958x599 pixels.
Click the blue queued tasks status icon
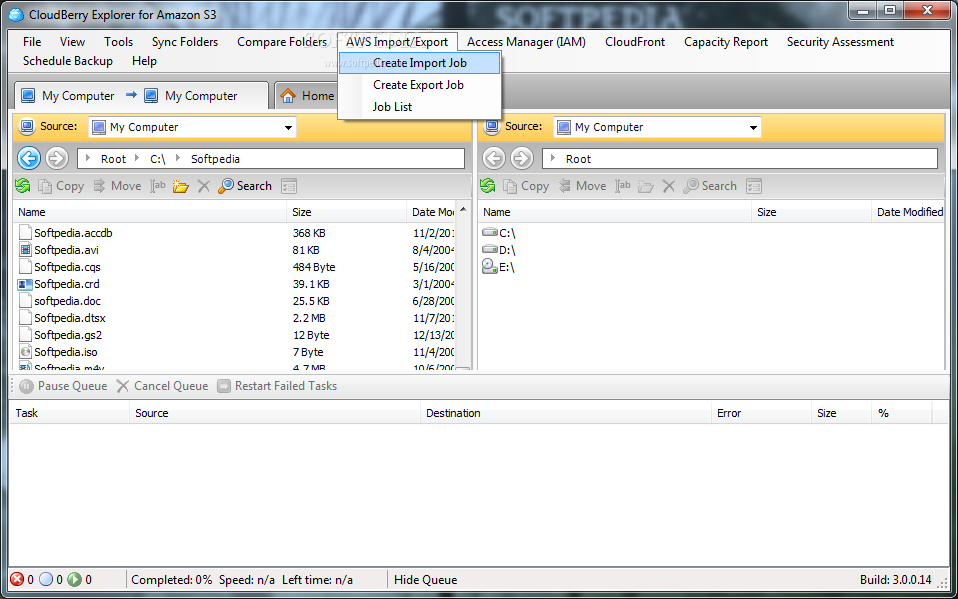(46, 579)
